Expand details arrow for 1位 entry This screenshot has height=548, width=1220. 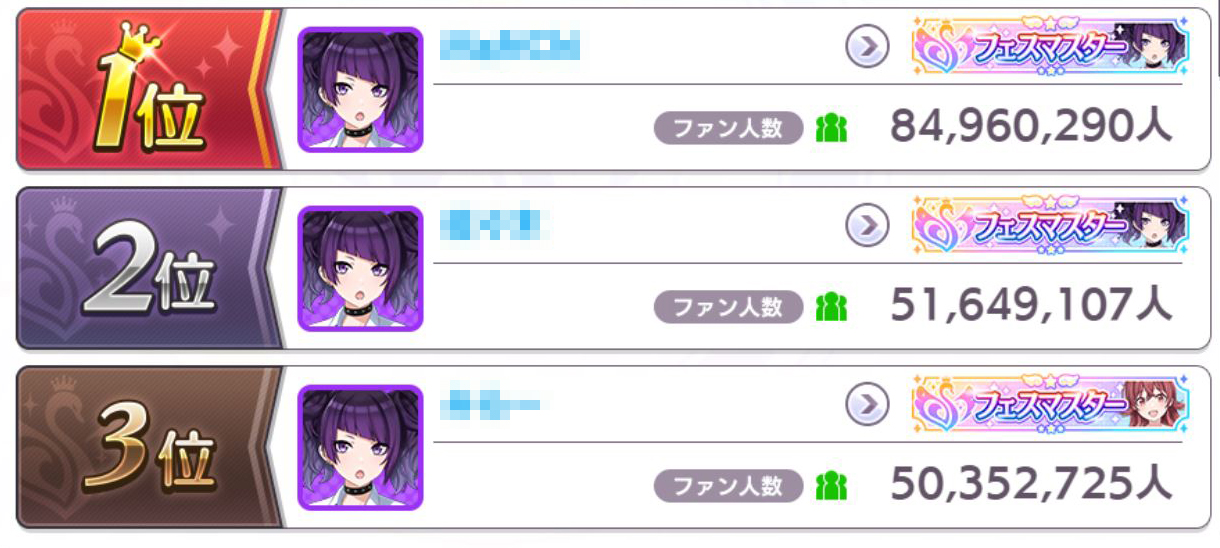[867, 47]
